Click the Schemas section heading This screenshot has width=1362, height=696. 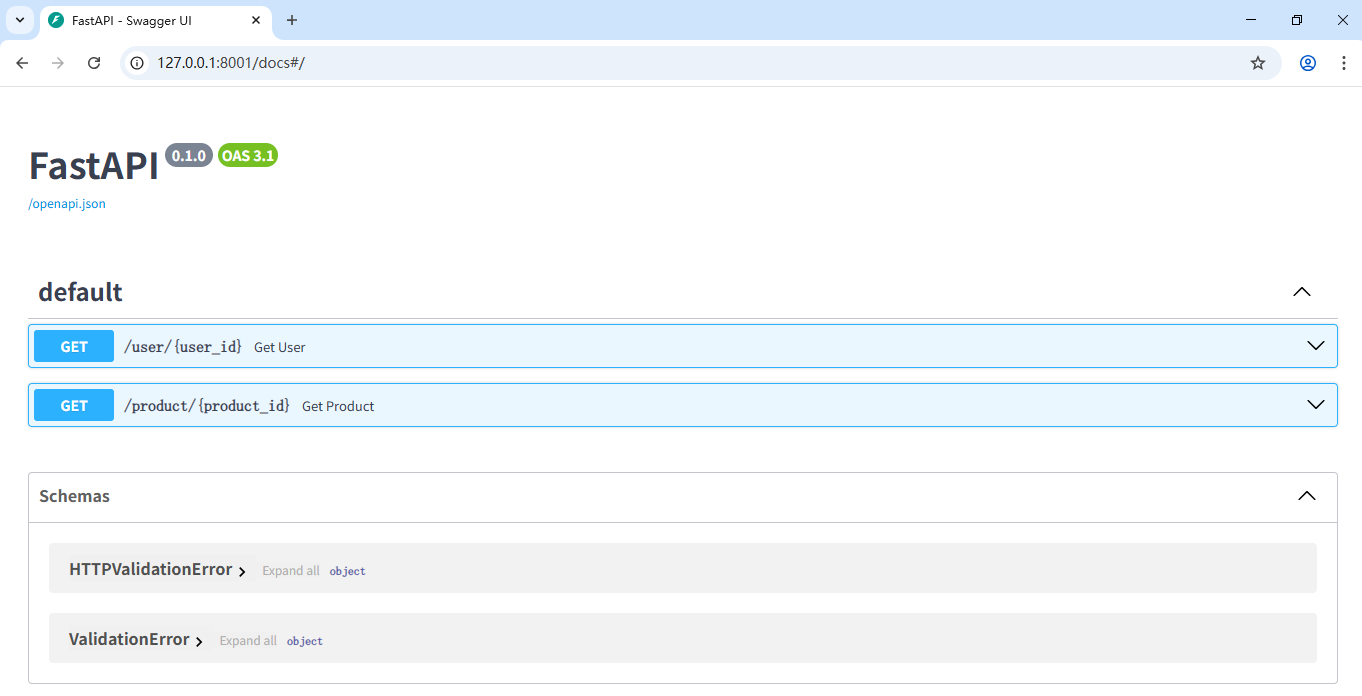(74, 496)
